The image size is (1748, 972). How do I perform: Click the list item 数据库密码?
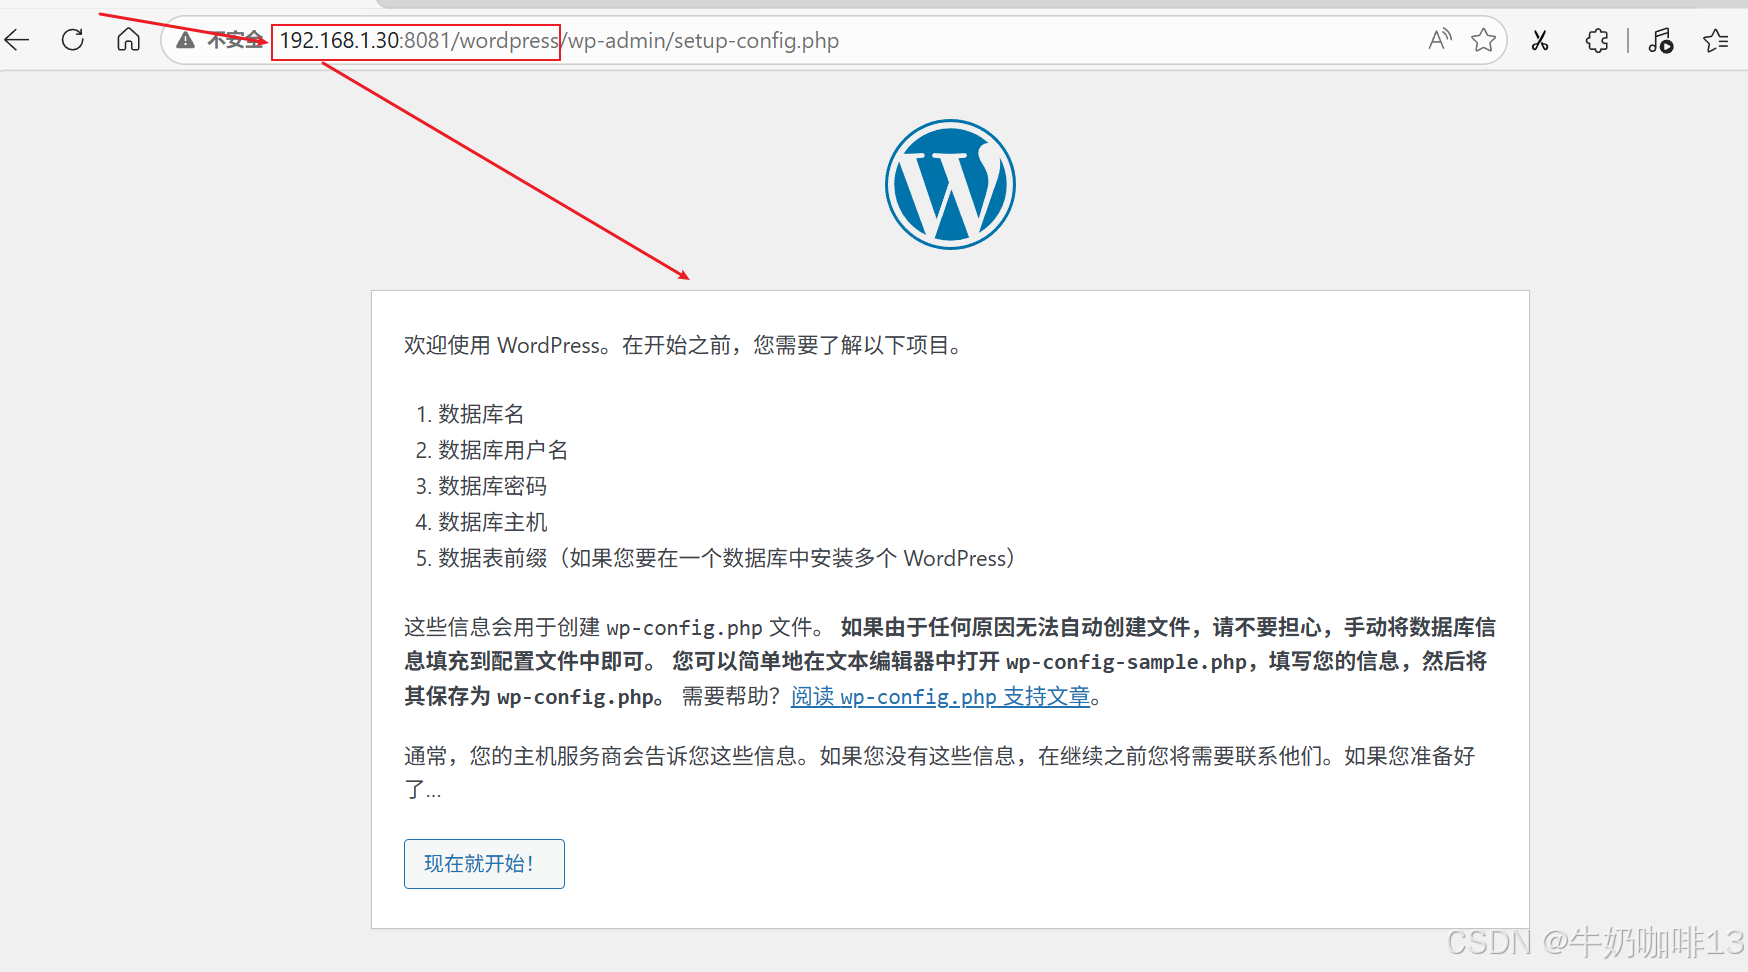pyautogui.click(x=492, y=486)
